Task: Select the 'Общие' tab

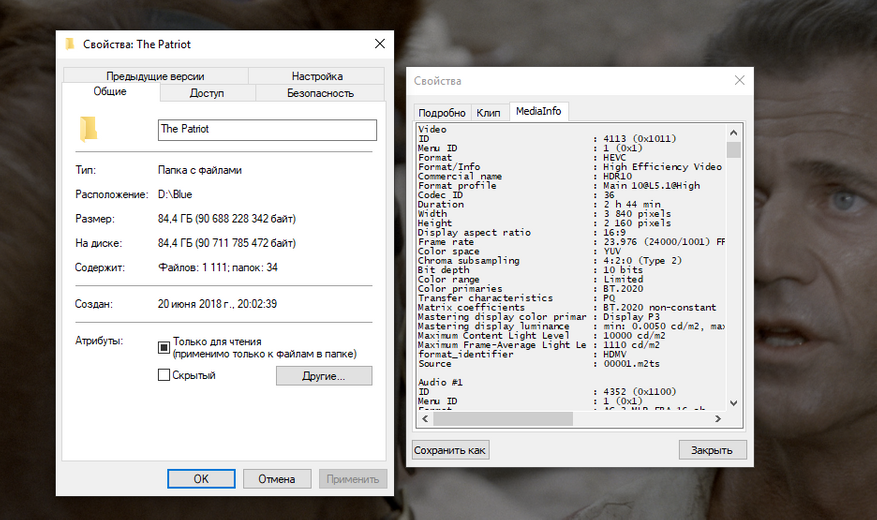Action: point(110,92)
